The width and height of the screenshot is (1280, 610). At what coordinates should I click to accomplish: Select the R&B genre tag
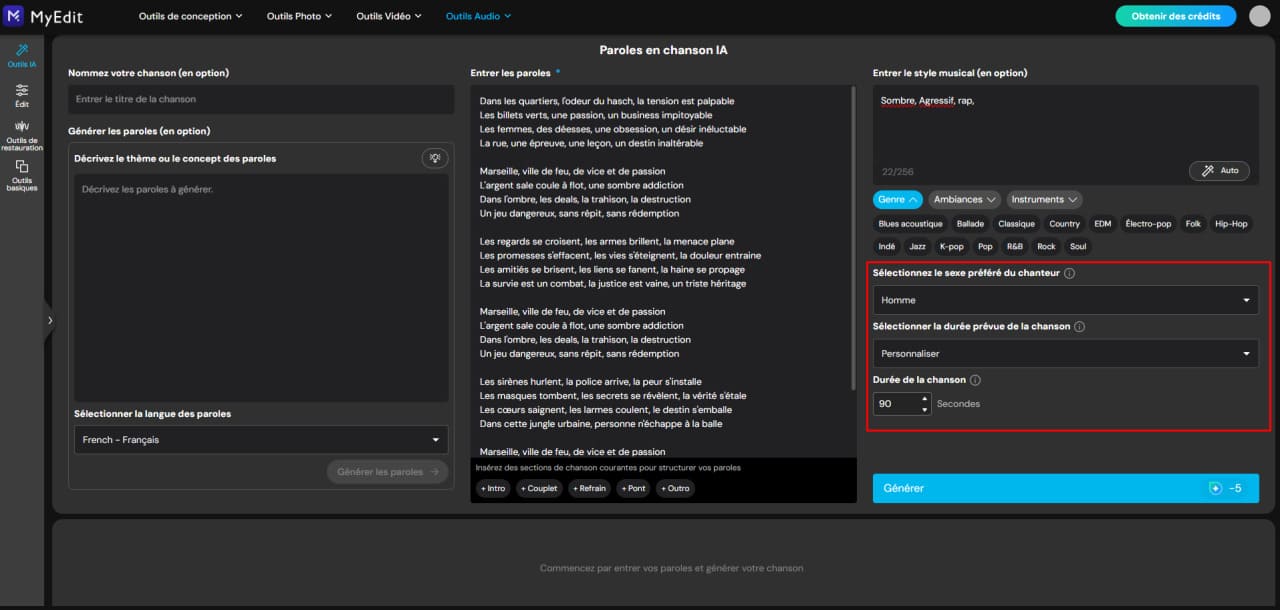(x=1015, y=247)
